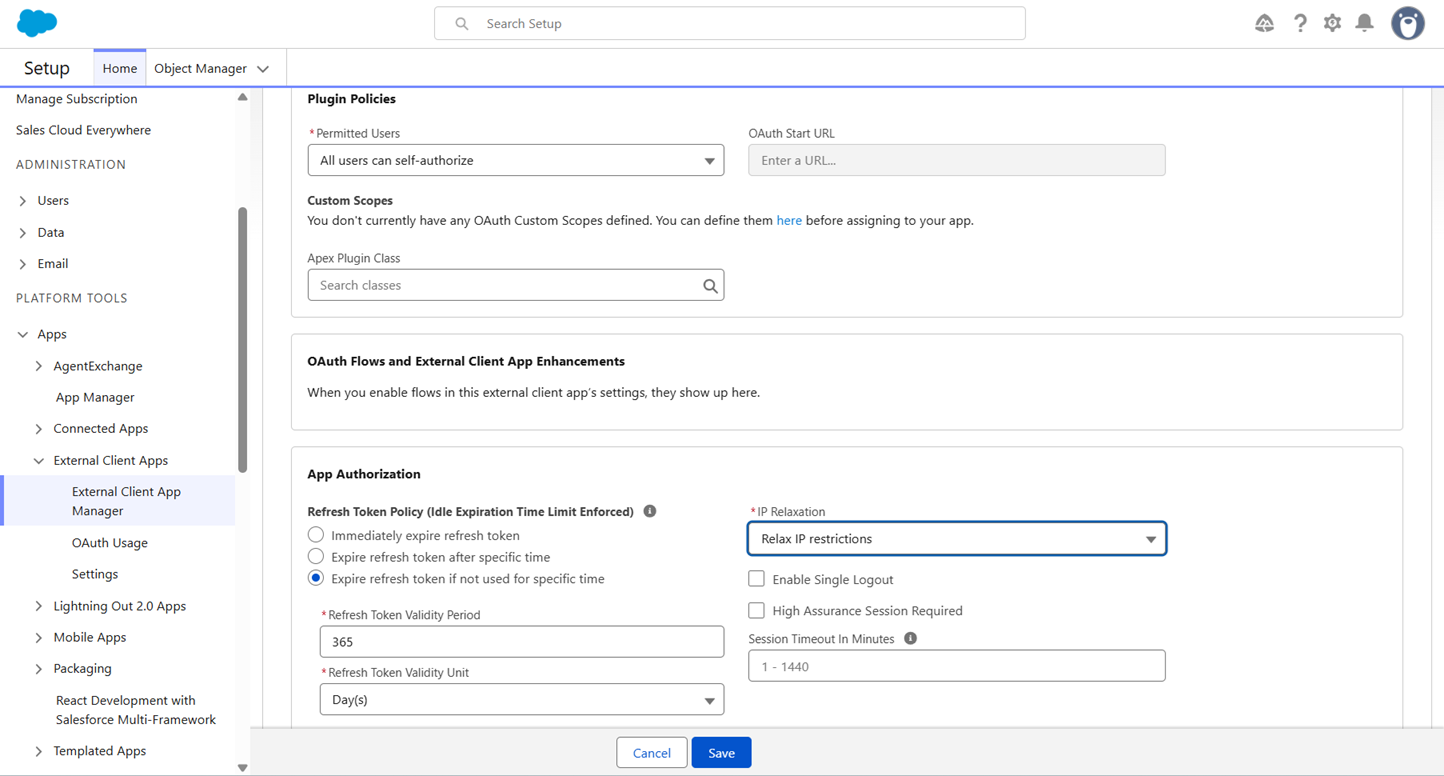Open OAuth Usage in sidebar
This screenshot has height=776, width=1444.
(x=110, y=543)
